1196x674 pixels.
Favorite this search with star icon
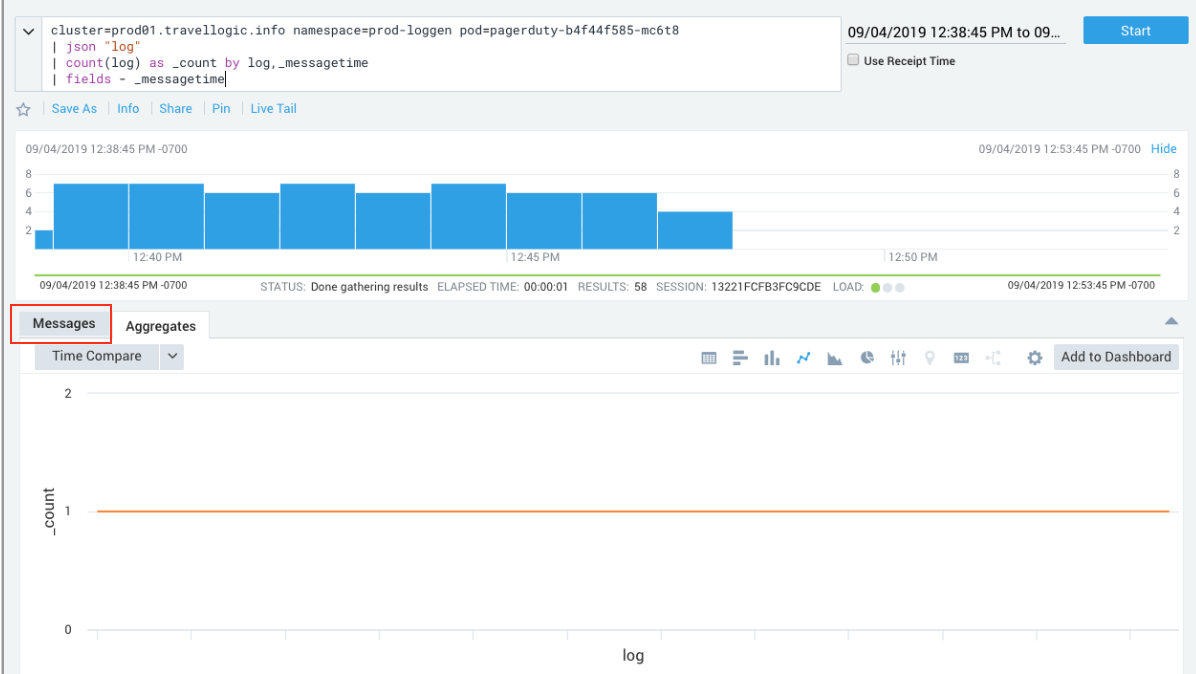(x=24, y=110)
